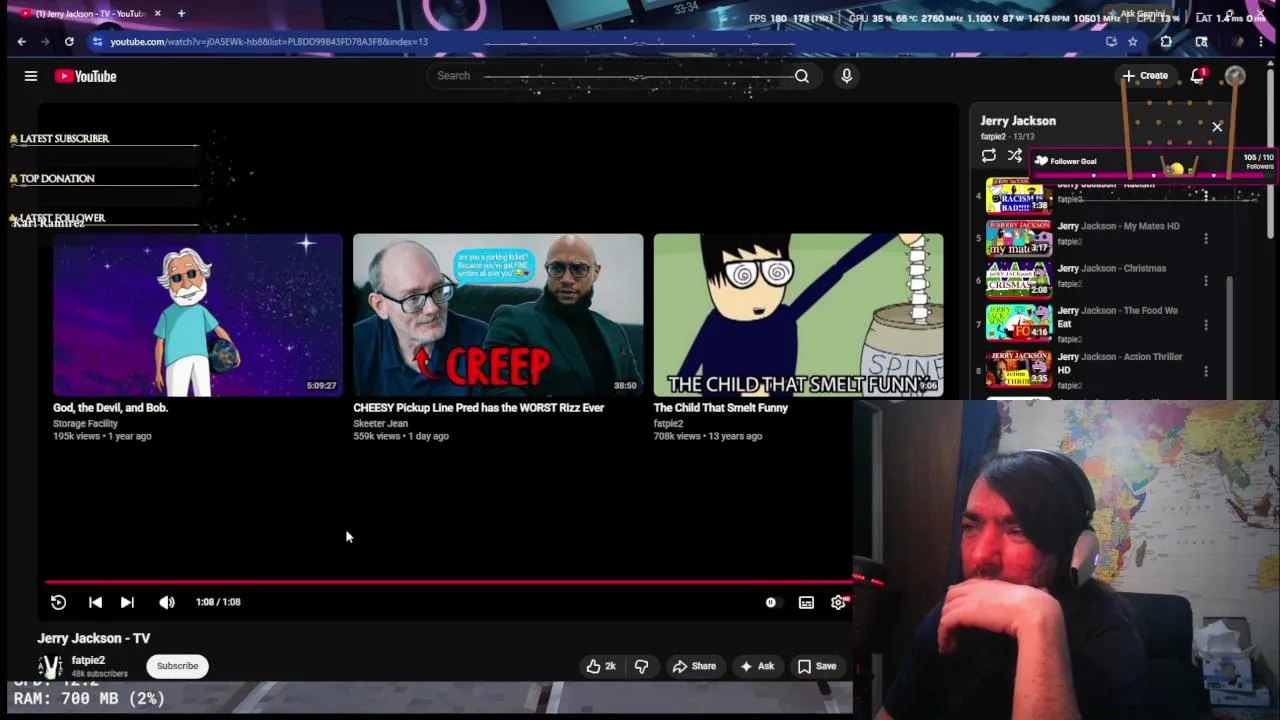This screenshot has height=720, width=1280.
Task: Share the Jerry Jackson - TV video
Action: tap(694, 666)
